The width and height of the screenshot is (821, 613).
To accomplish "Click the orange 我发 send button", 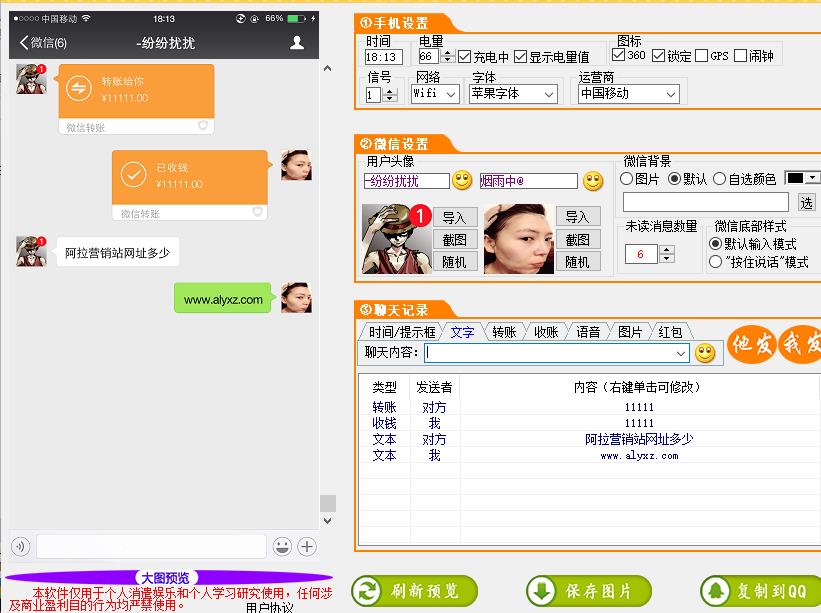I will click(801, 343).
